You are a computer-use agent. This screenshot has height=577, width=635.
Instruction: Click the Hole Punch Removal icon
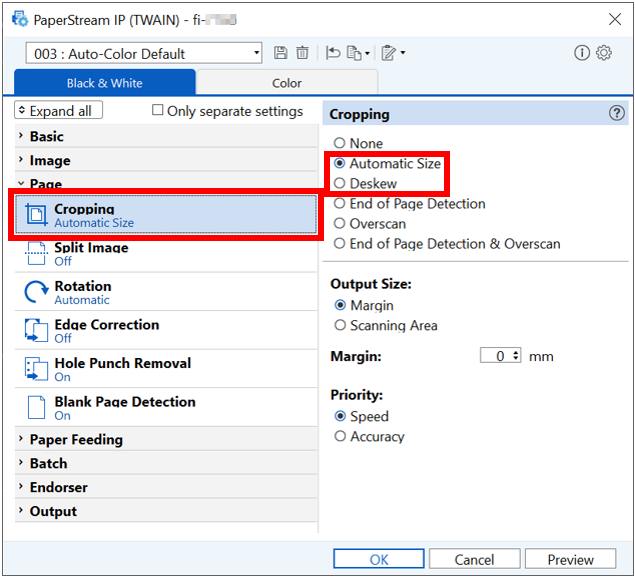(36, 368)
